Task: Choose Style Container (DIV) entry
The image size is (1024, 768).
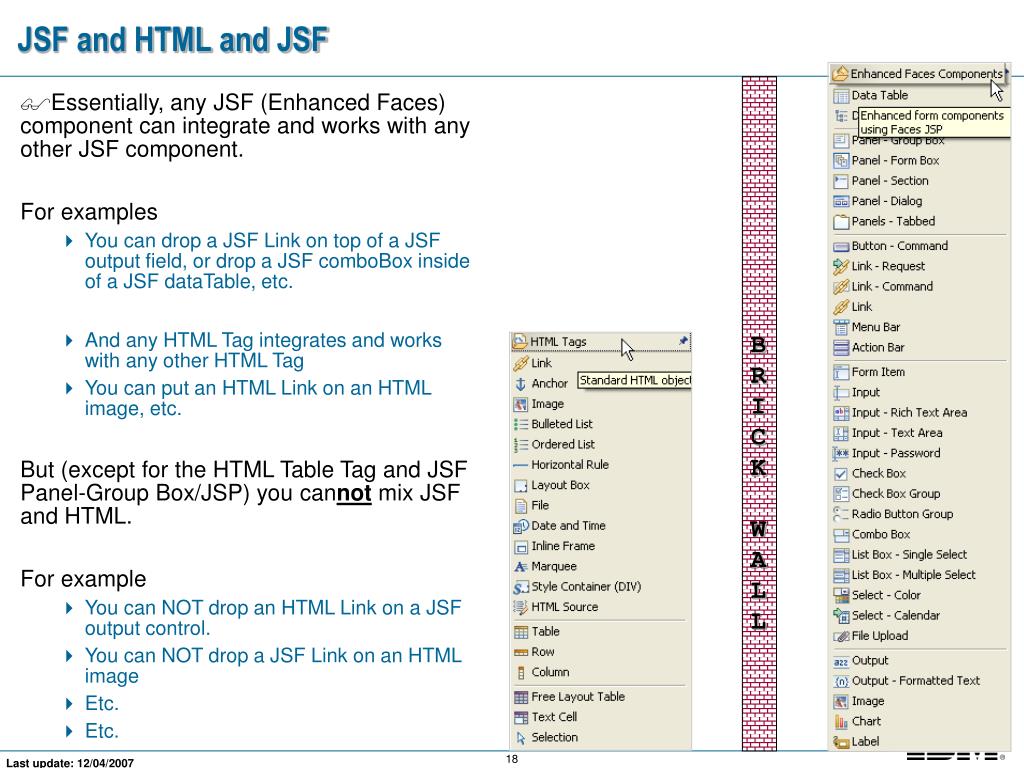Action: (577, 586)
